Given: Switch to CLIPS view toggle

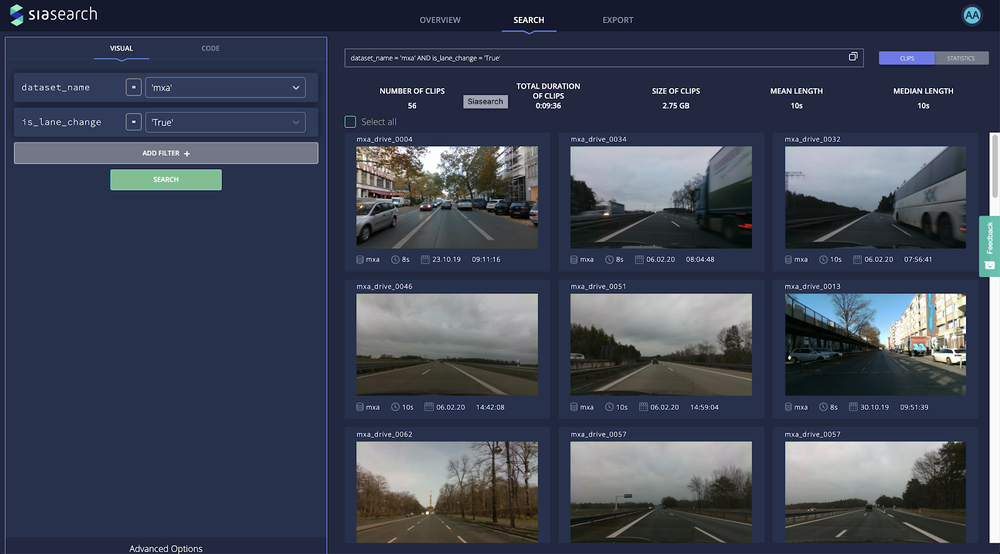Looking at the screenshot, I should coord(906,58).
